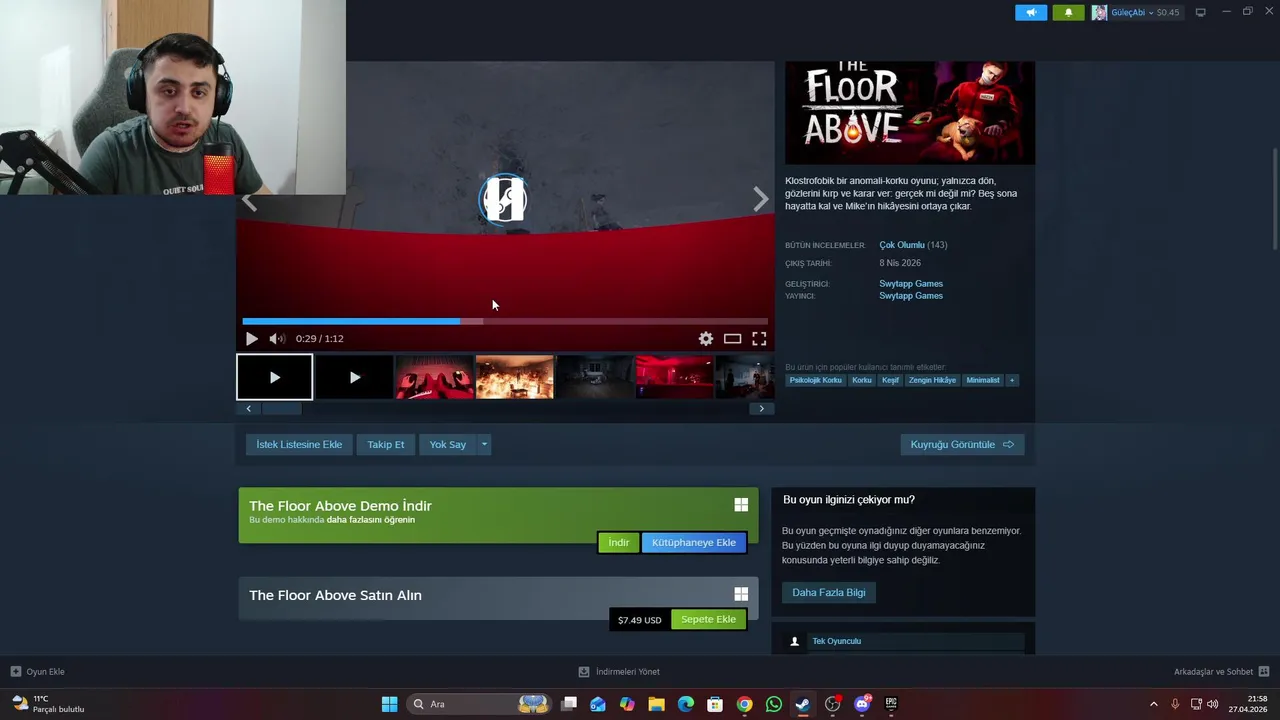Open Discord from taskbar
The width and height of the screenshot is (1280, 720).
(x=862, y=704)
